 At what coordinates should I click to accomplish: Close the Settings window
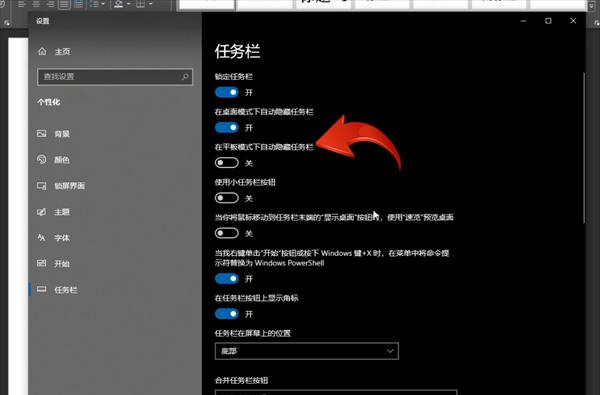coord(573,21)
